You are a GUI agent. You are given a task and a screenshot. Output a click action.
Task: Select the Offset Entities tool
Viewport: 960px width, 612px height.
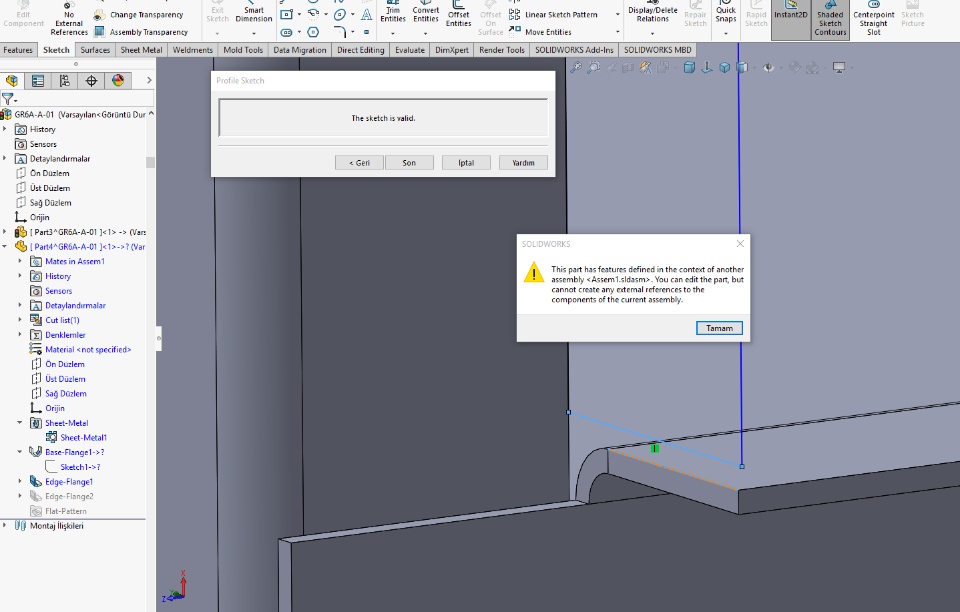(x=458, y=15)
